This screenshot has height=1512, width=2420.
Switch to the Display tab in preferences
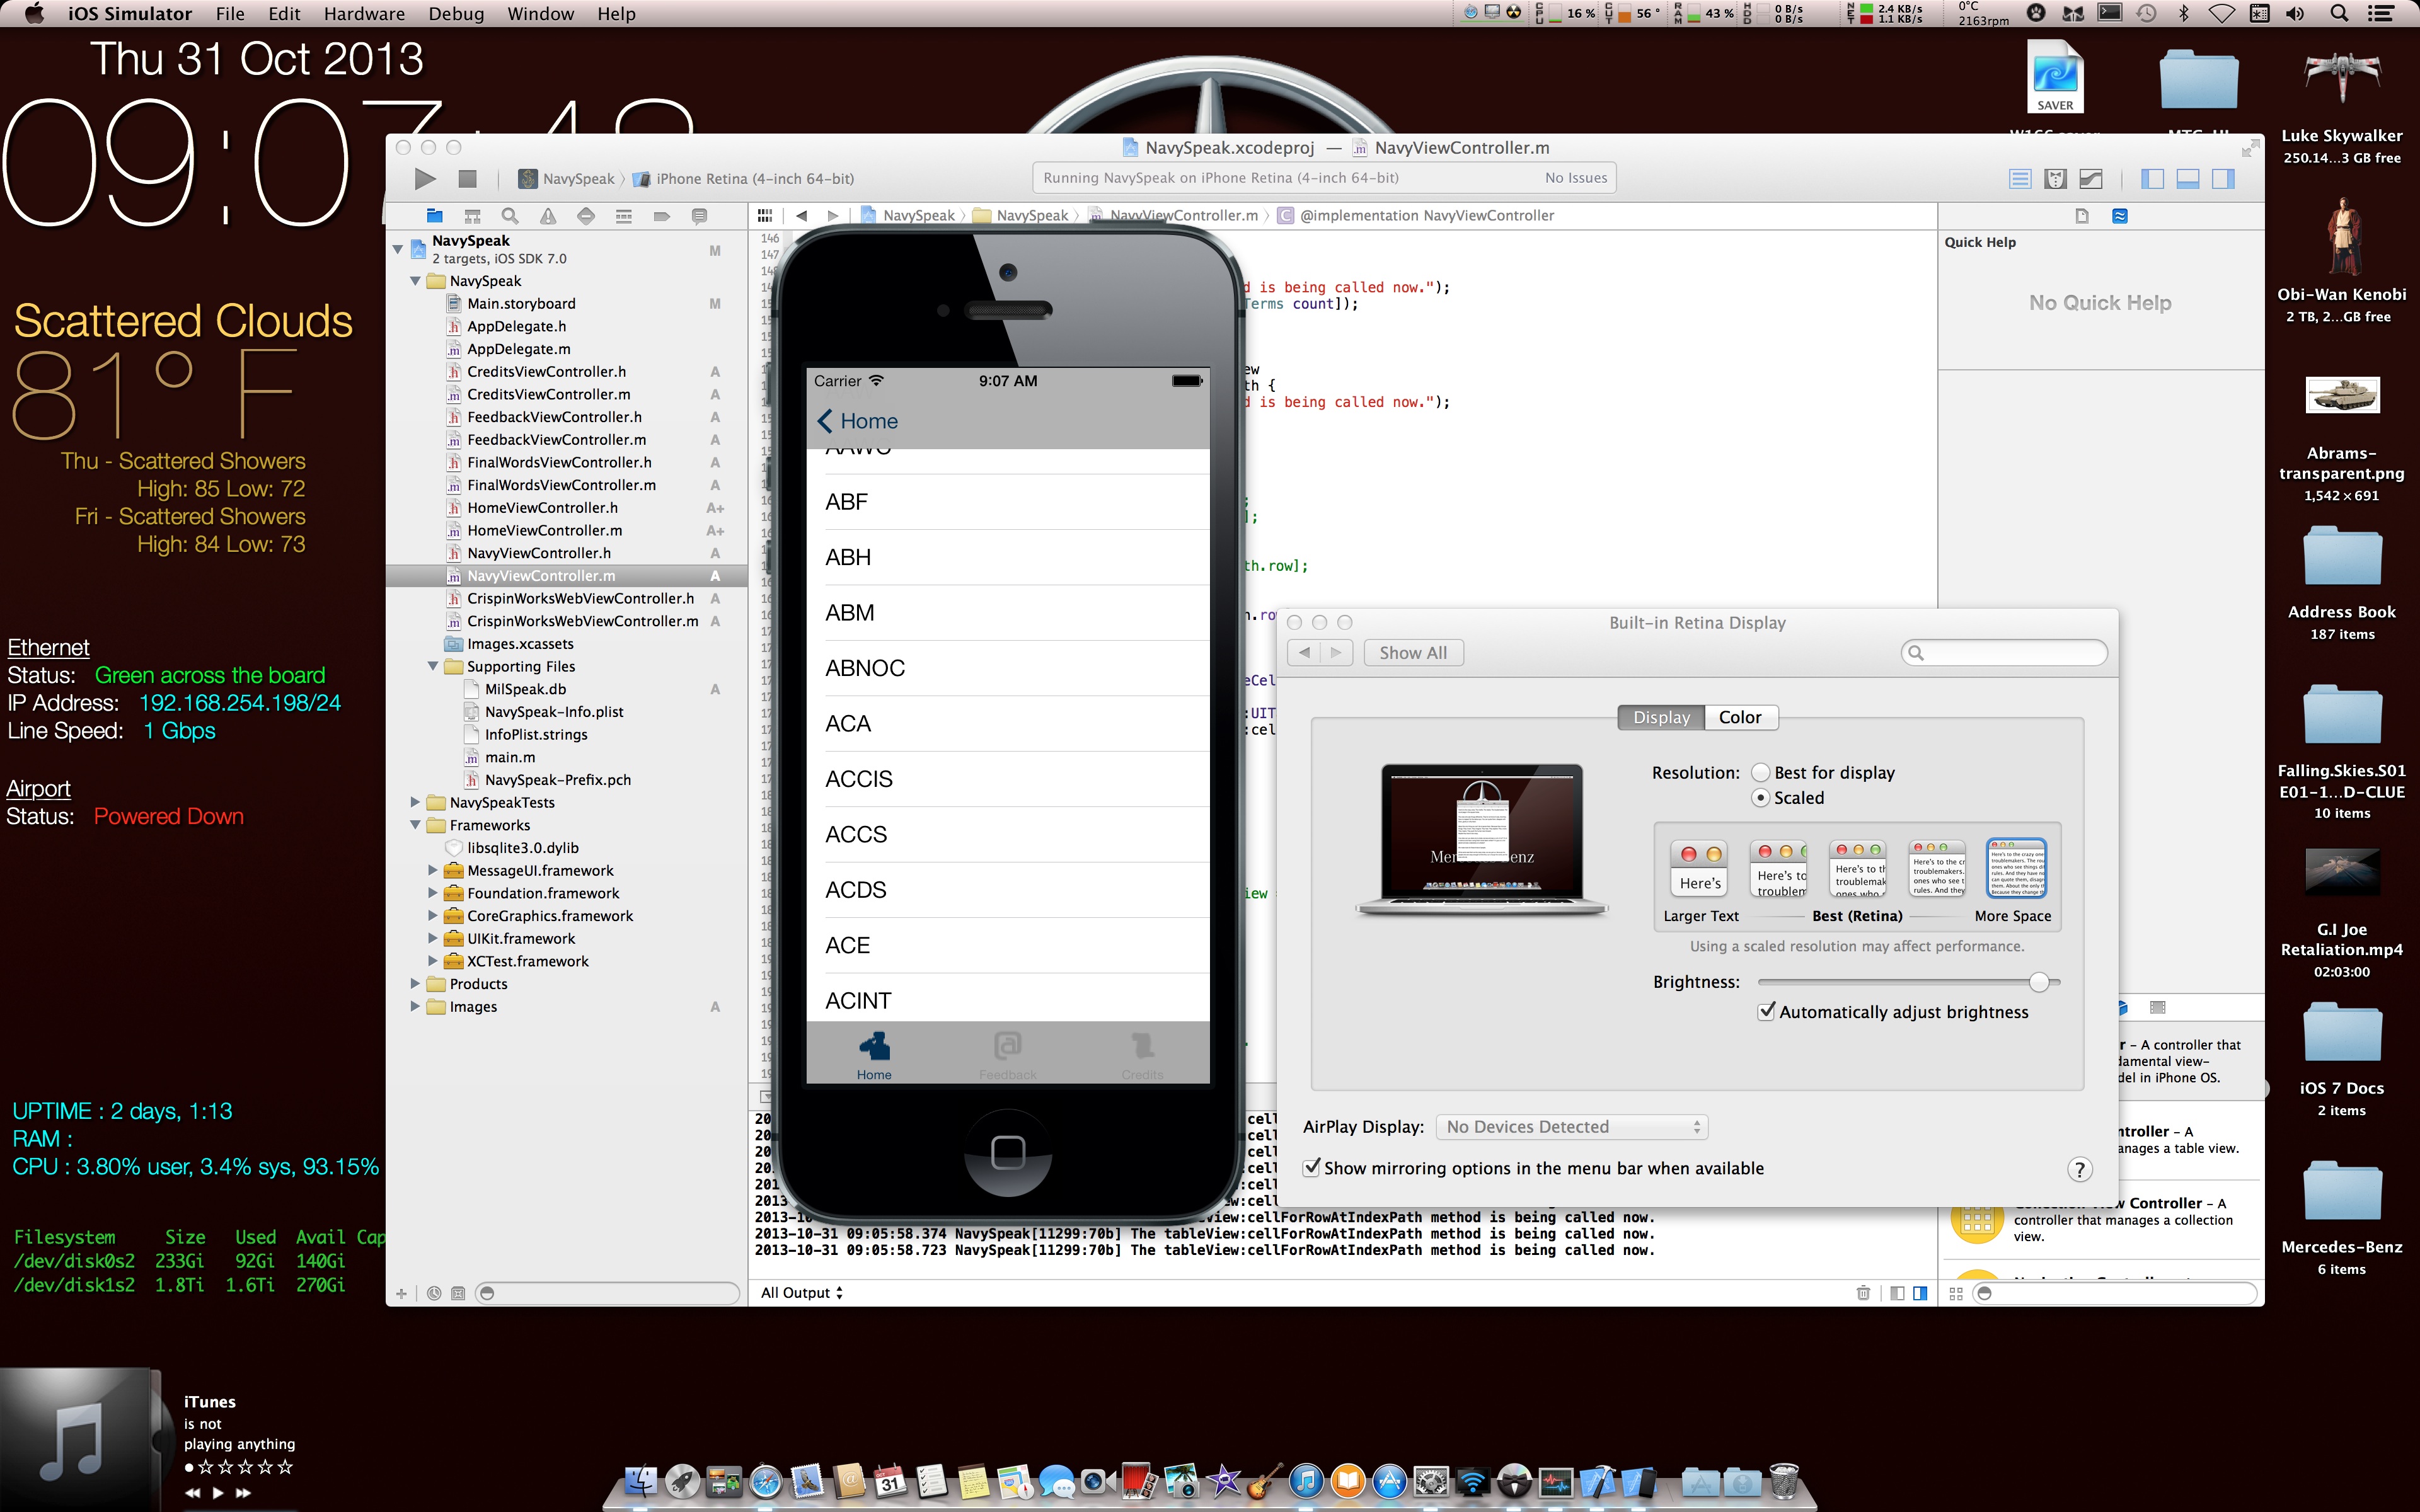(1661, 717)
